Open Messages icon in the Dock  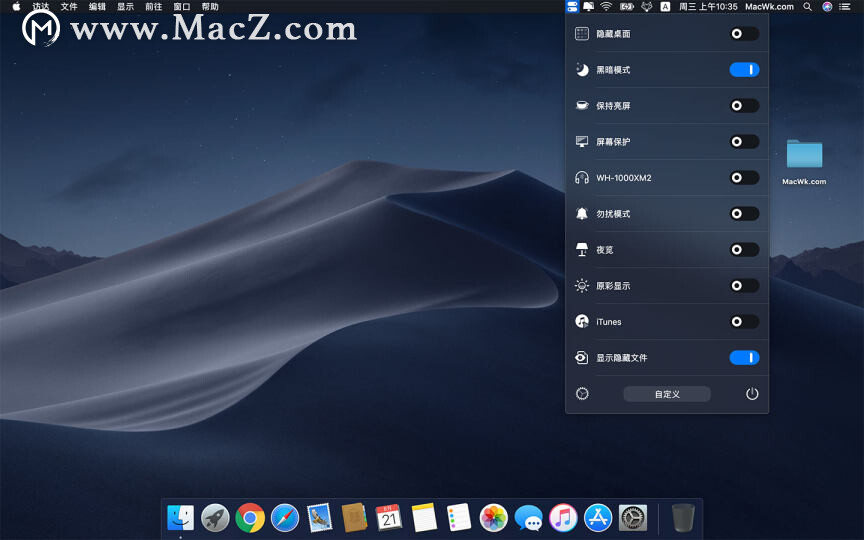(528, 518)
